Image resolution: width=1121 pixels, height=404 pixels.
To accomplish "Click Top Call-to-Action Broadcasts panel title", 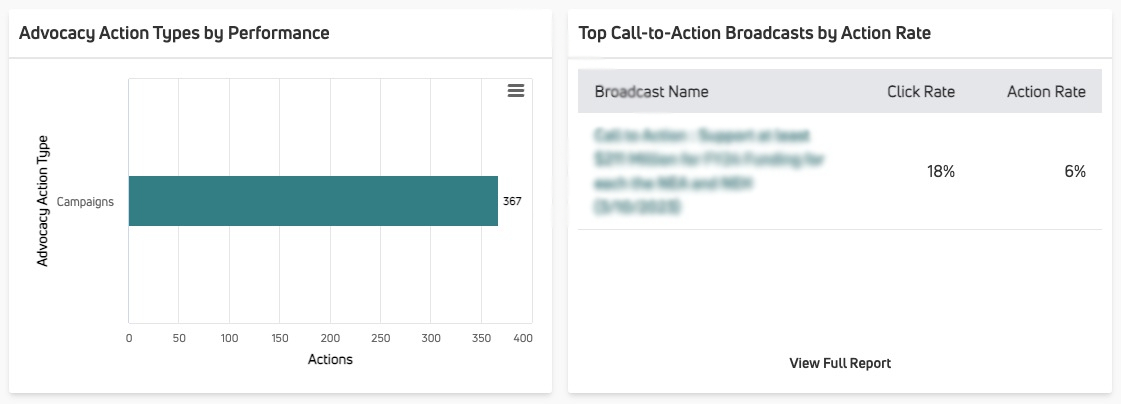I will point(754,33).
